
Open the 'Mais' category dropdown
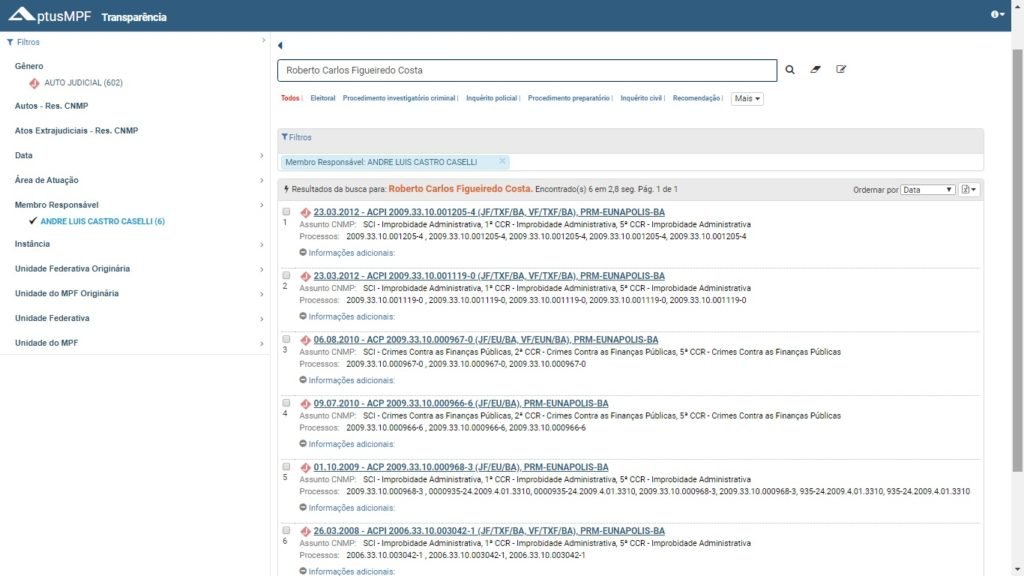tap(747, 99)
